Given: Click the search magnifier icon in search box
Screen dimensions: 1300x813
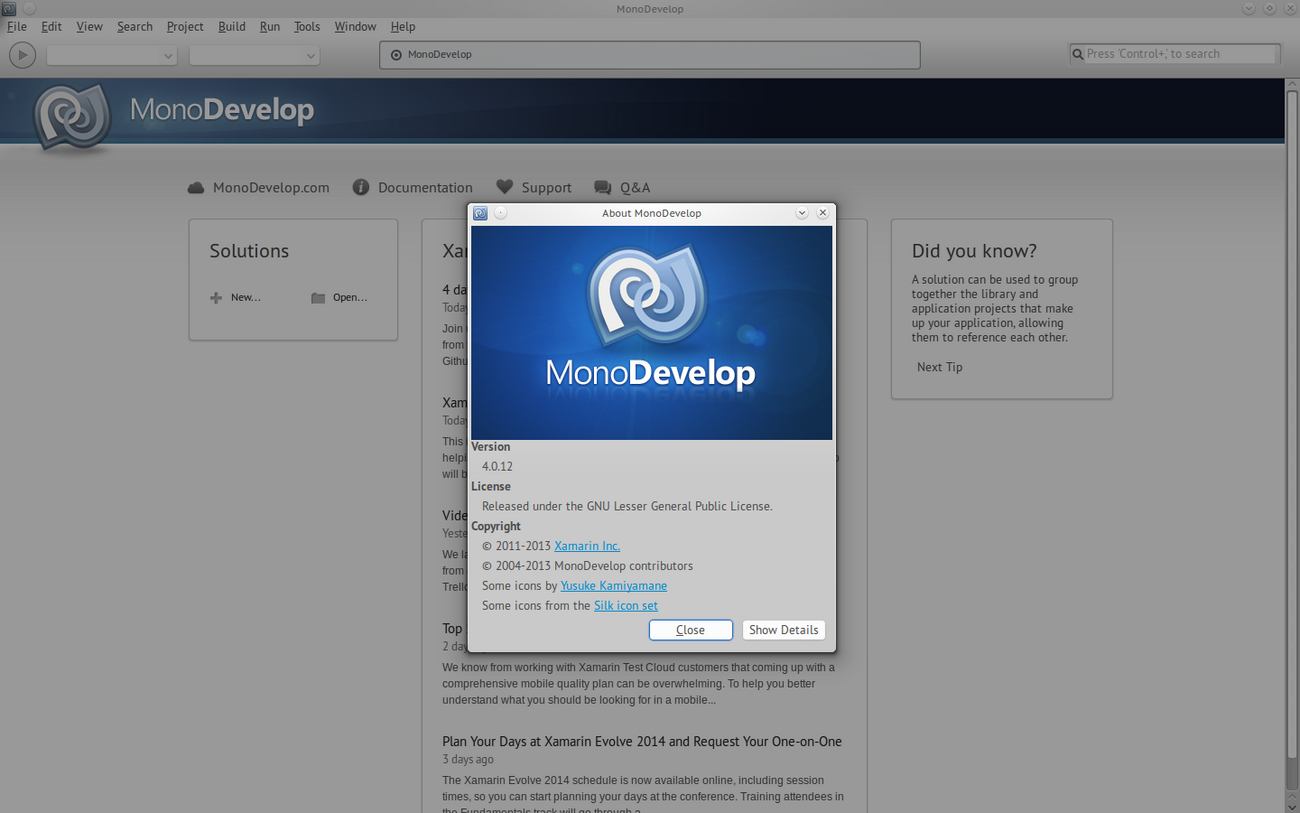Looking at the screenshot, I should tap(1078, 54).
